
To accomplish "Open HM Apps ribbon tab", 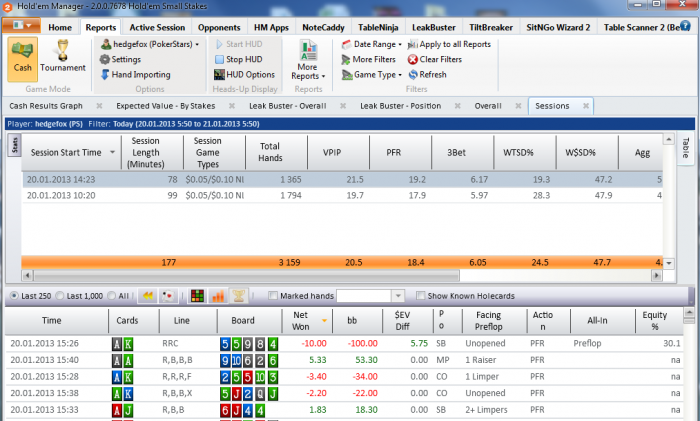I will pyautogui.click(x=271, y=27).
